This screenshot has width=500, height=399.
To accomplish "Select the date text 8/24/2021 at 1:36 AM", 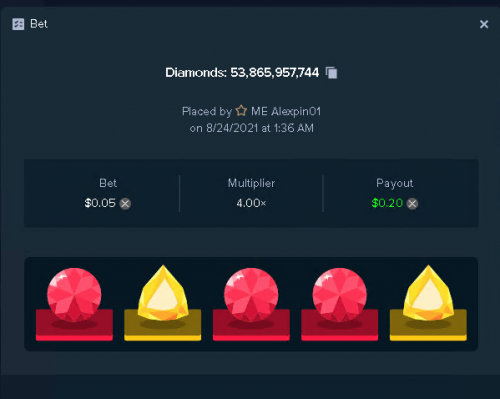I will (260, 128).
